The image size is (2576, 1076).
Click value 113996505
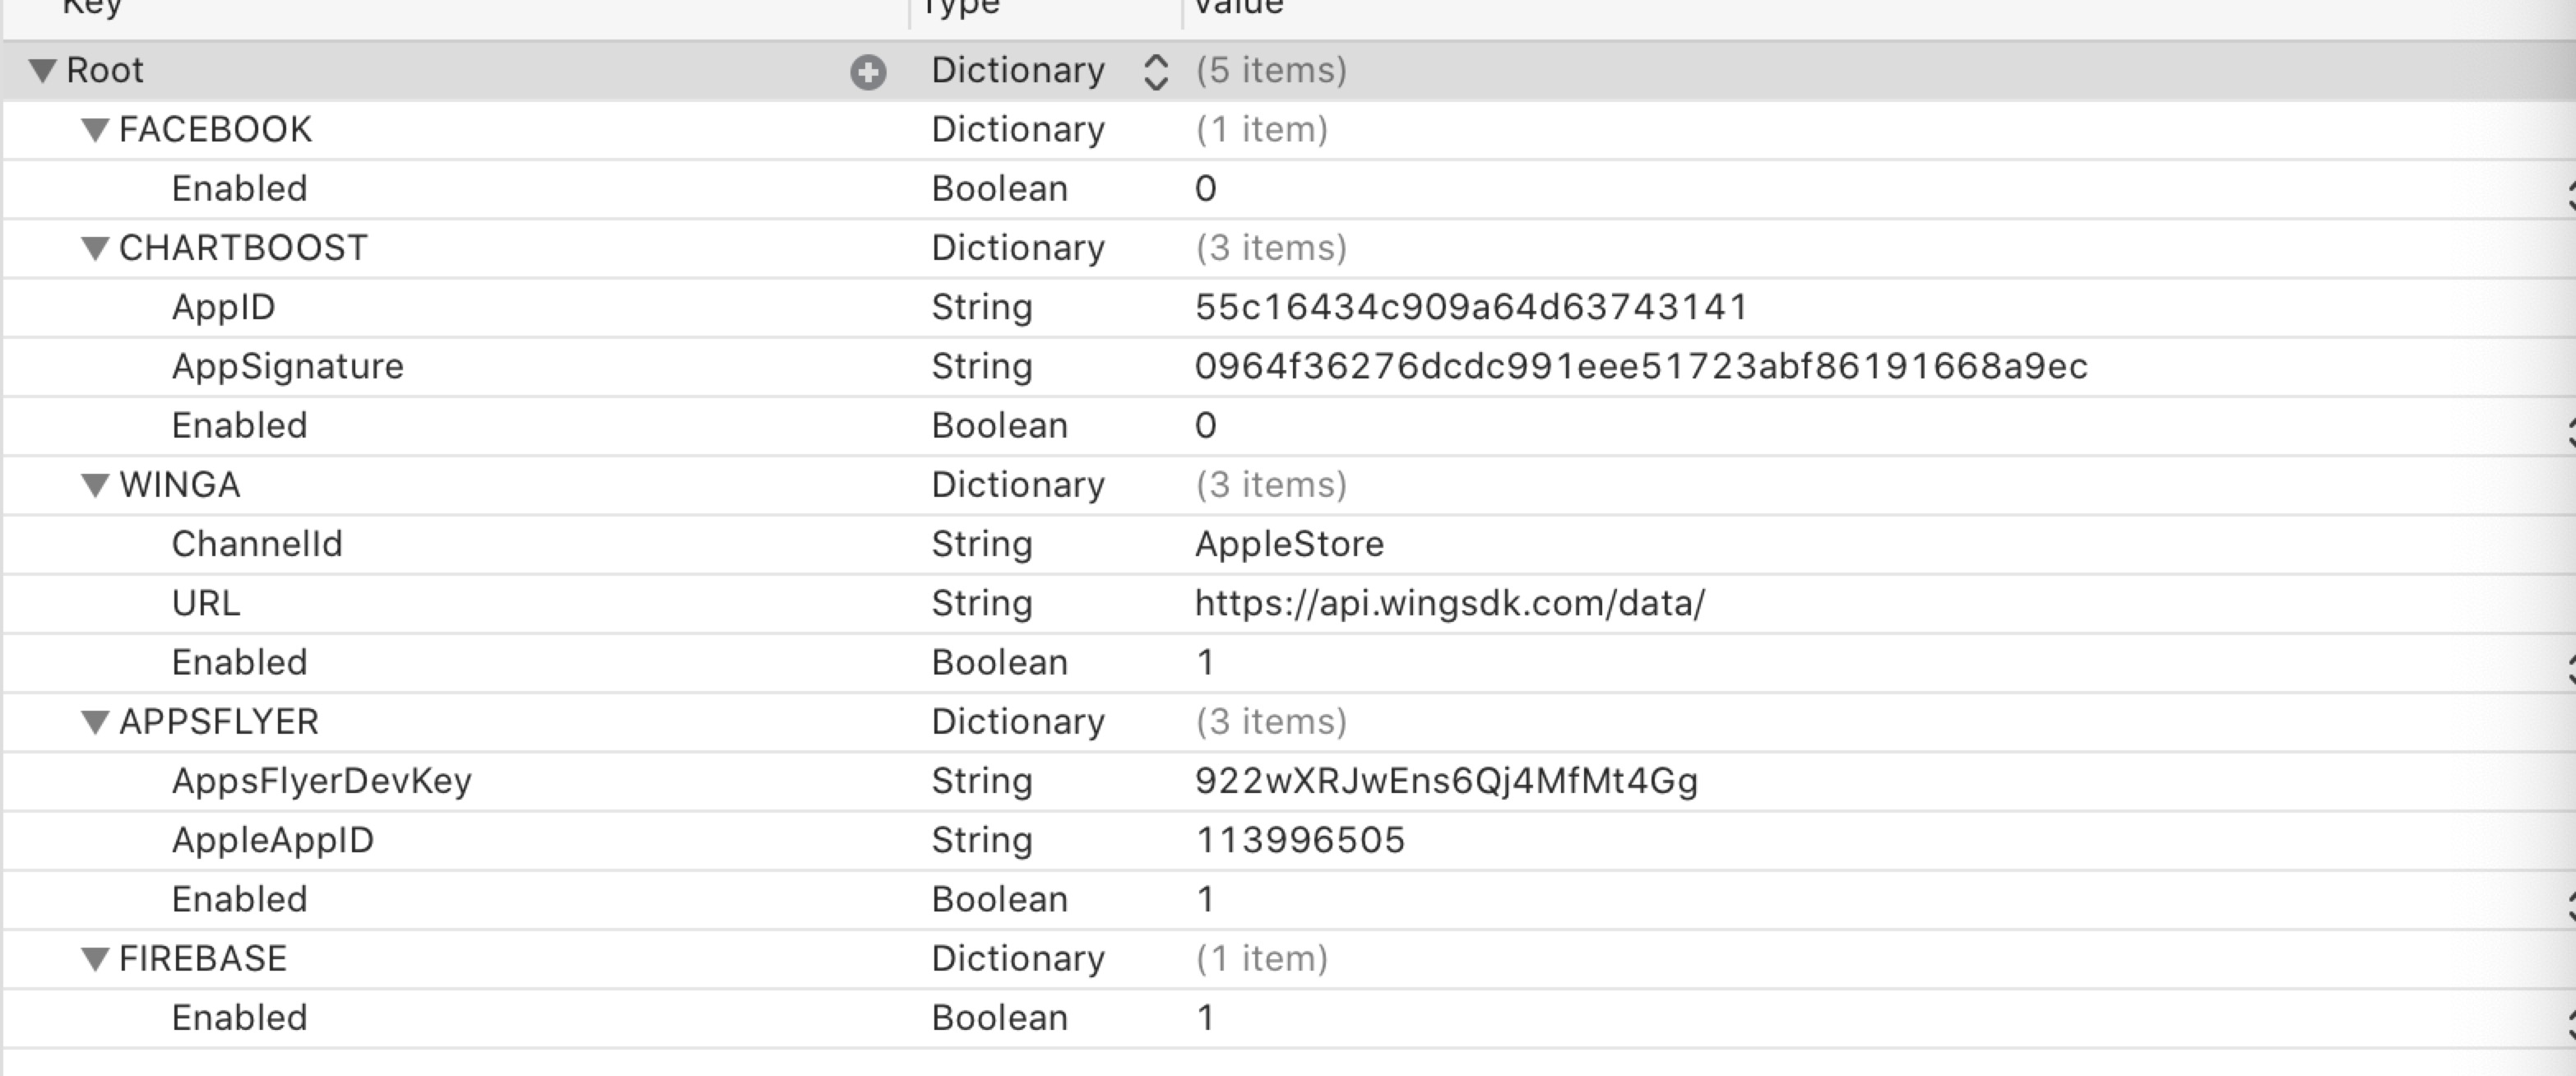point(1300,840)
